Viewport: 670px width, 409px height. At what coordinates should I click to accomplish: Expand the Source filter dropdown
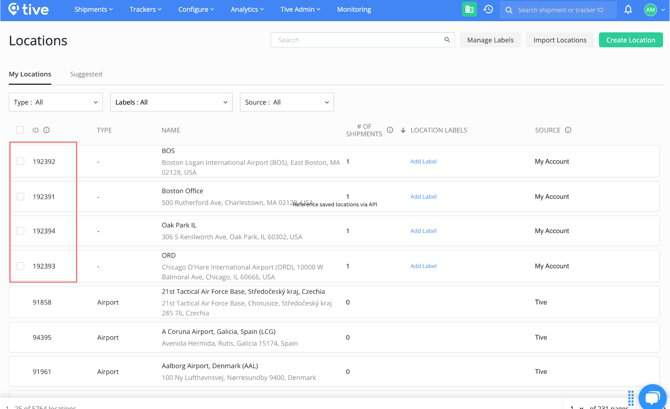286,102
